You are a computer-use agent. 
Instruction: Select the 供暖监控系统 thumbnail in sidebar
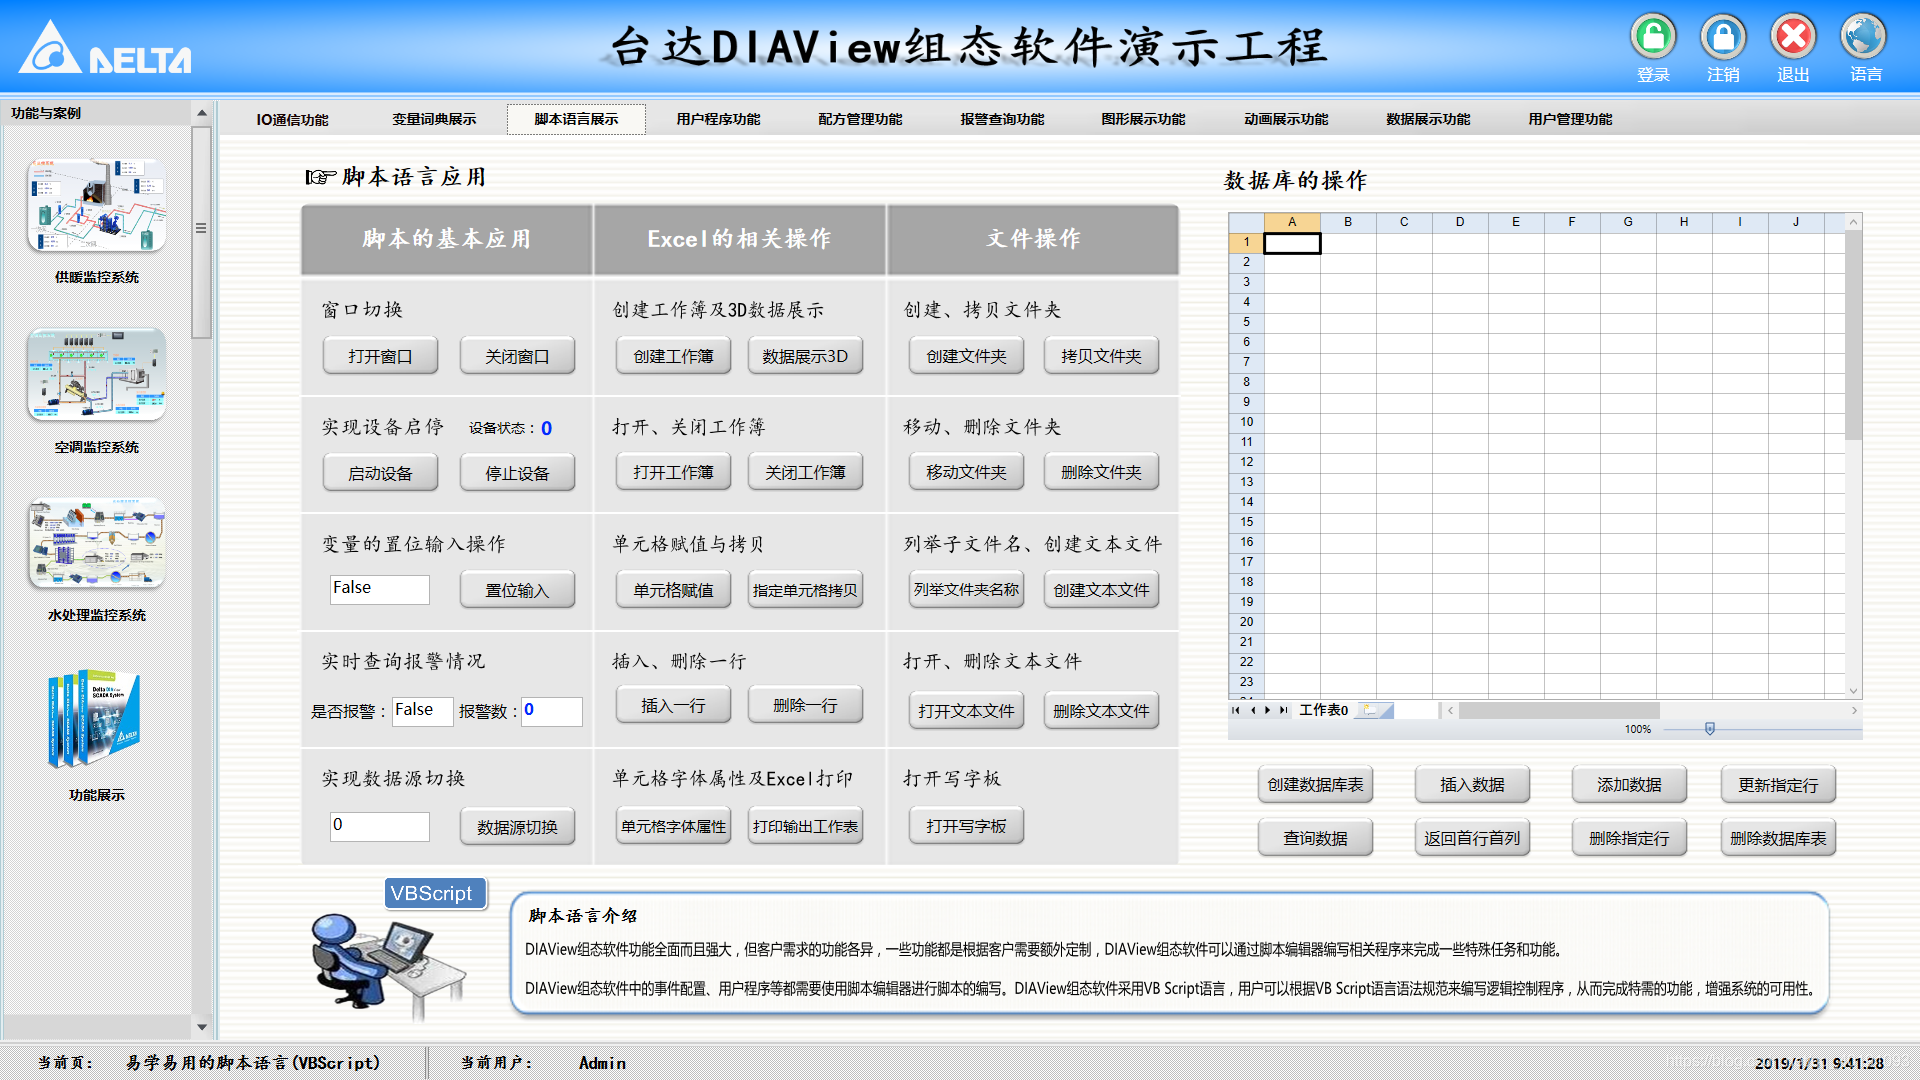pos(96,205)
